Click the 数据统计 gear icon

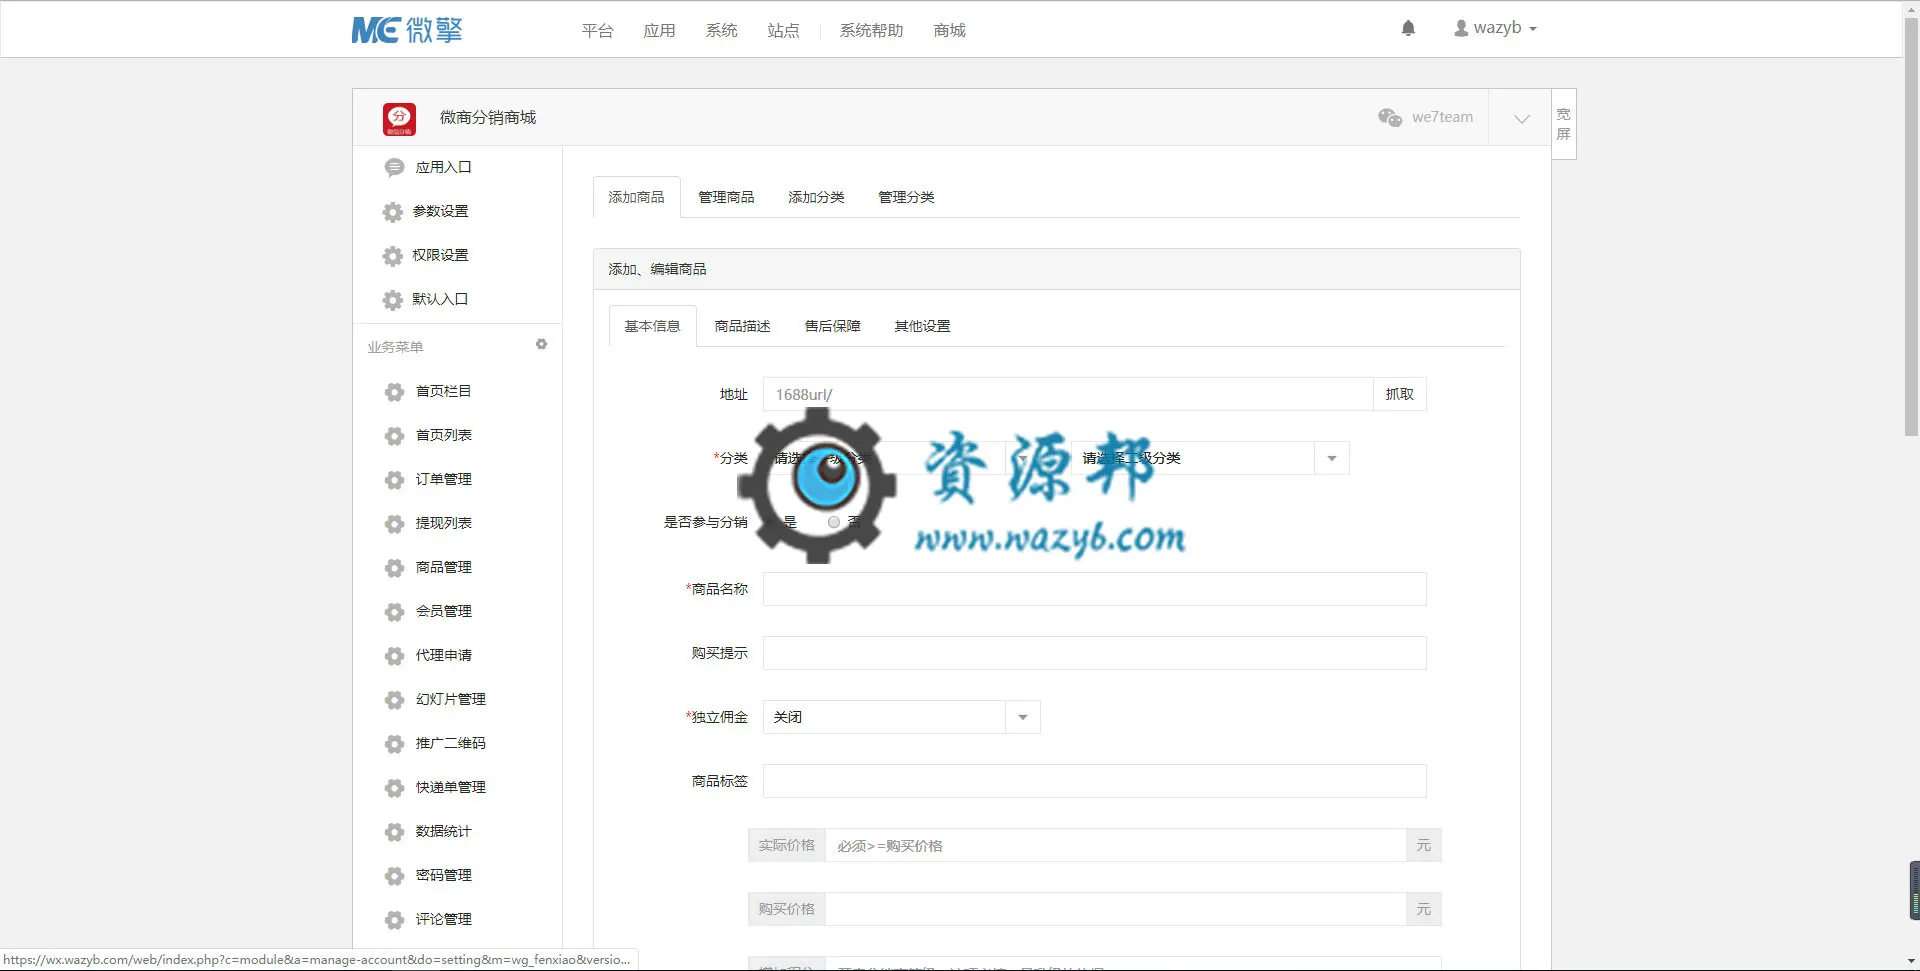click(x=395, y=832)
